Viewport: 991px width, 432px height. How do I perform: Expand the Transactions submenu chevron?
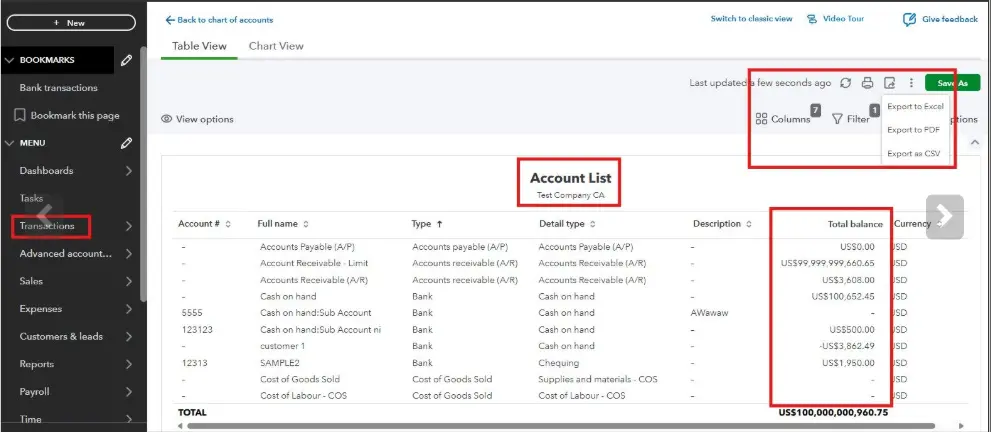[128, 226]
